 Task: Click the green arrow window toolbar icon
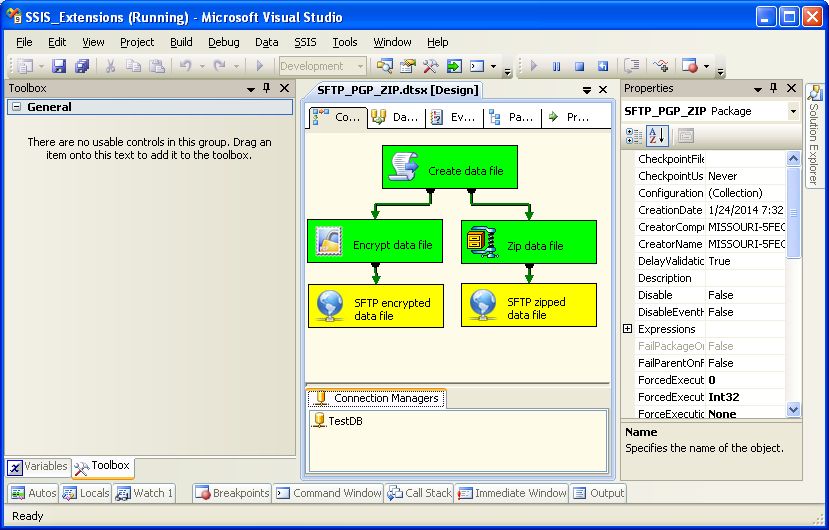pos(454,66)
